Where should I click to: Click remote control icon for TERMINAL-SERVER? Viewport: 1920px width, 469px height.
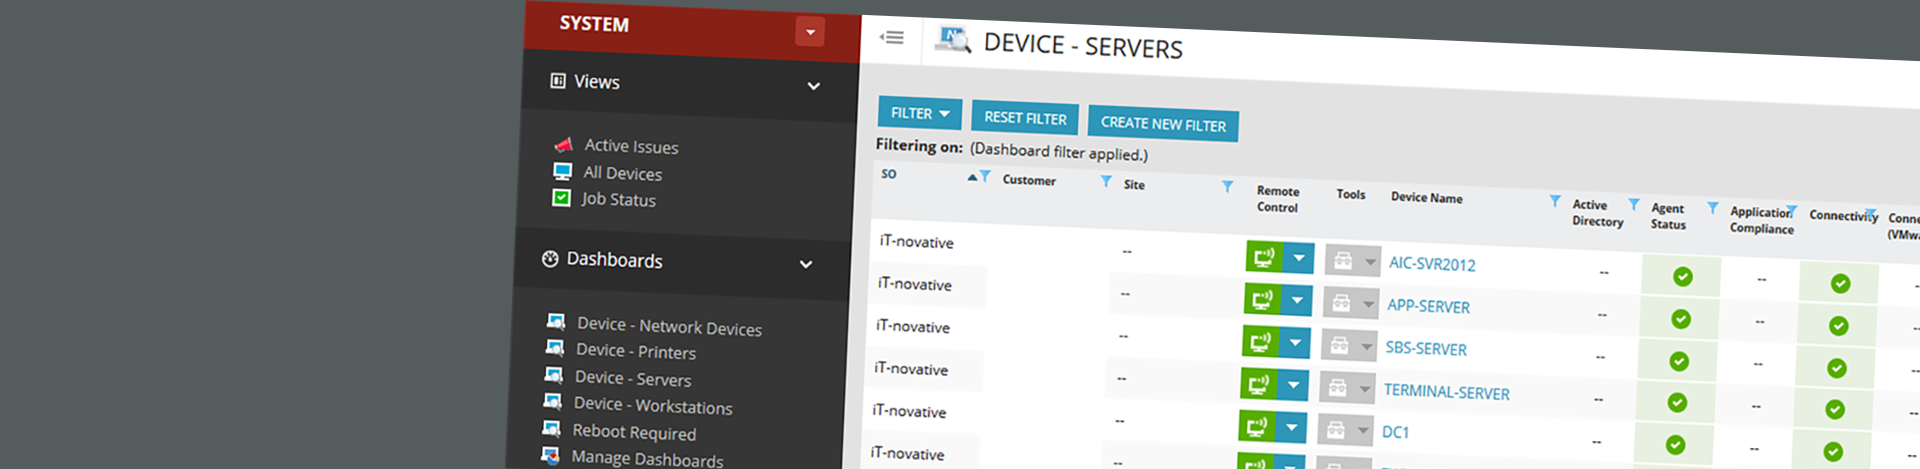click(x=1258, y=384)
